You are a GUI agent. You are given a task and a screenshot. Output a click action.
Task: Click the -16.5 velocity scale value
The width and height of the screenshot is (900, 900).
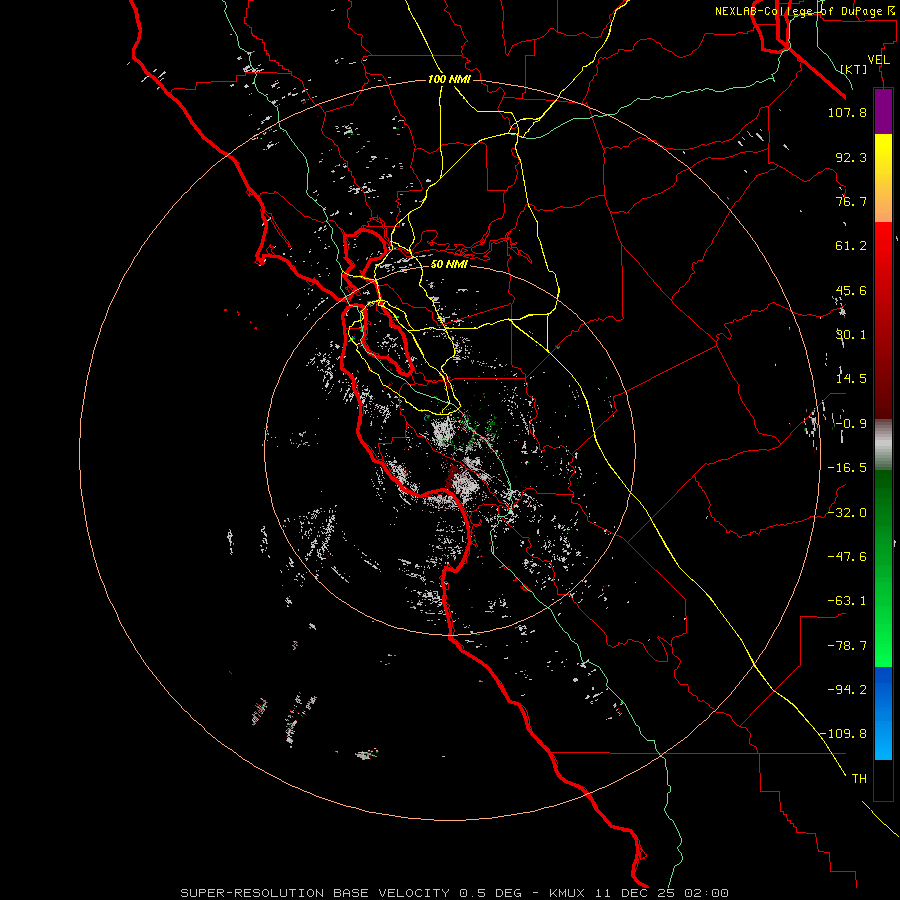847,468
